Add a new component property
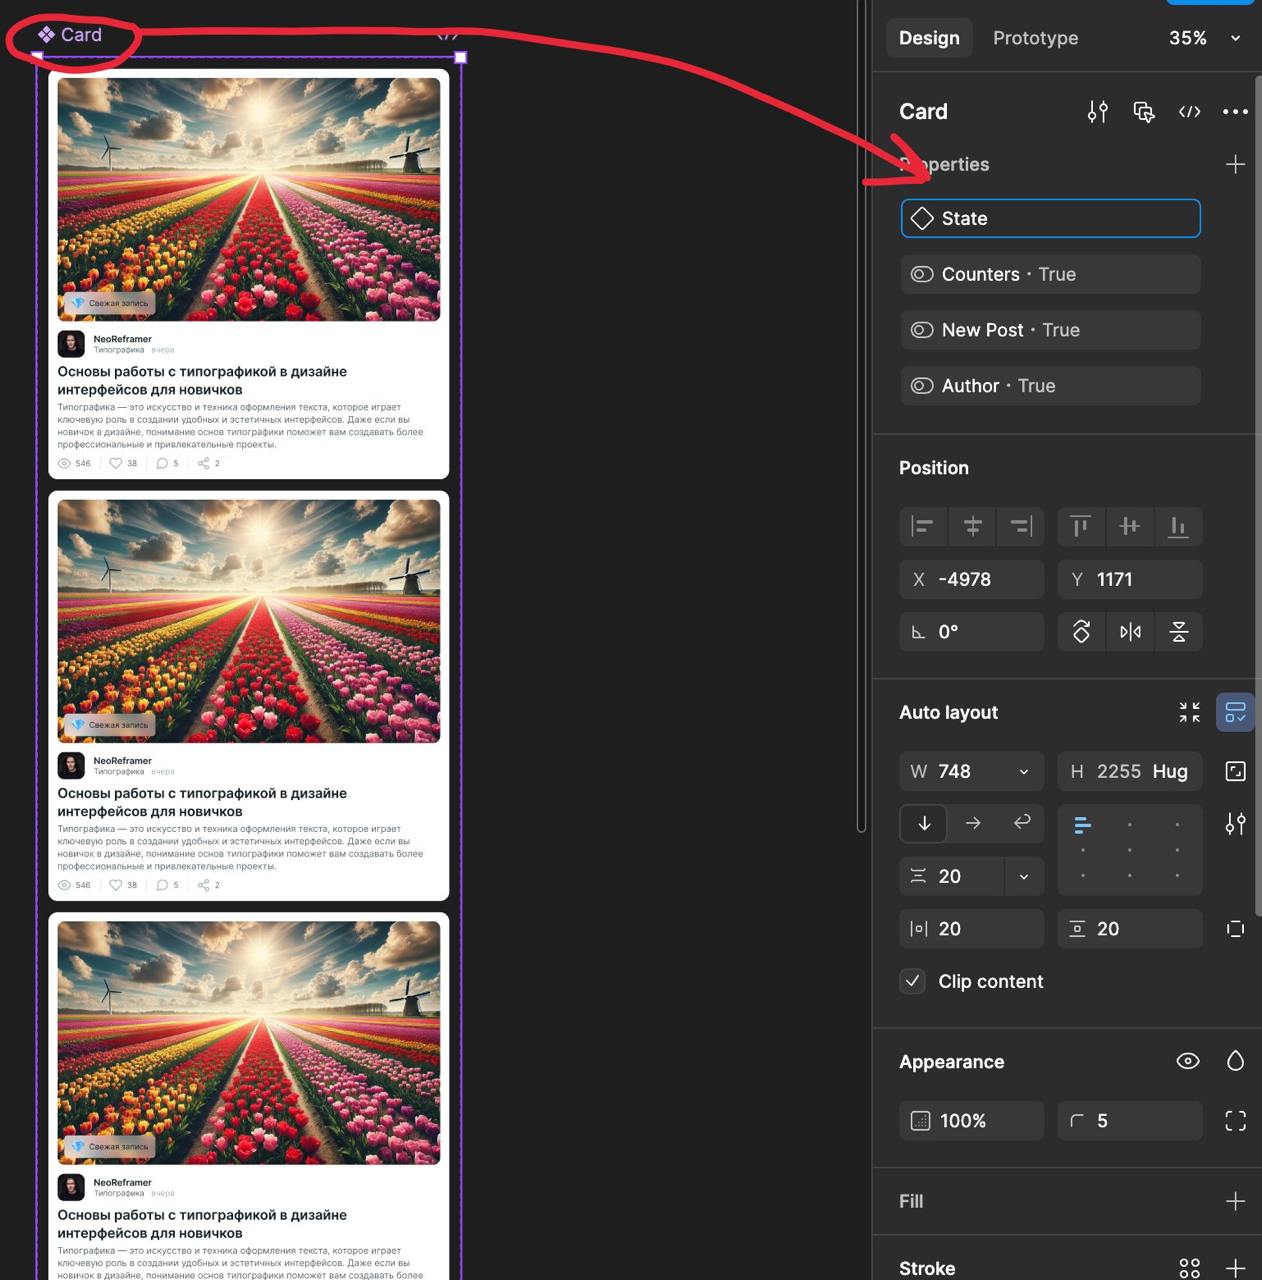Screen dimensions: 1262x1280 (1235, 164)
